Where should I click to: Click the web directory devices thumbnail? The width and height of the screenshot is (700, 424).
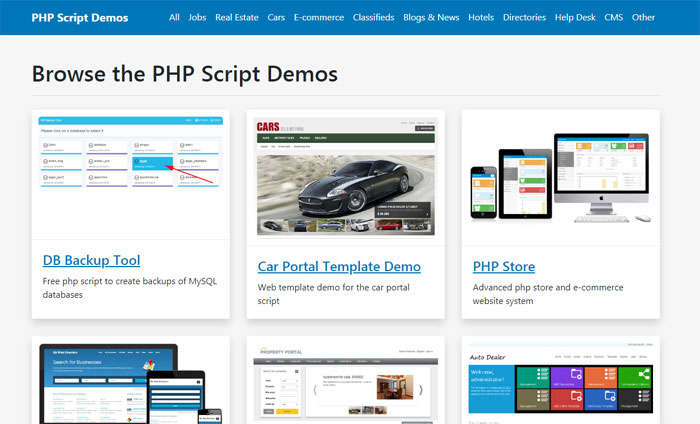coord(131,384)
